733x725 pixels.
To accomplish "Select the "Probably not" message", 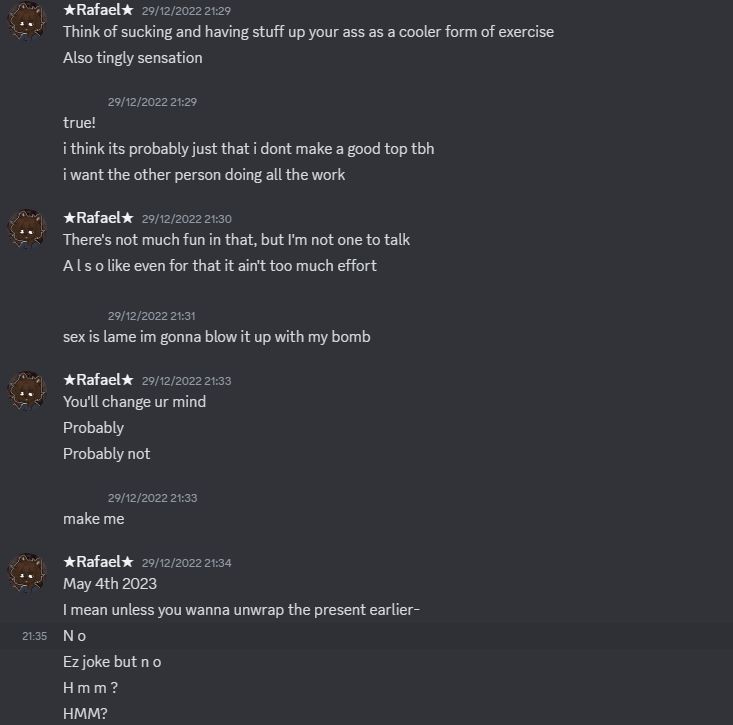I will 106,454.
